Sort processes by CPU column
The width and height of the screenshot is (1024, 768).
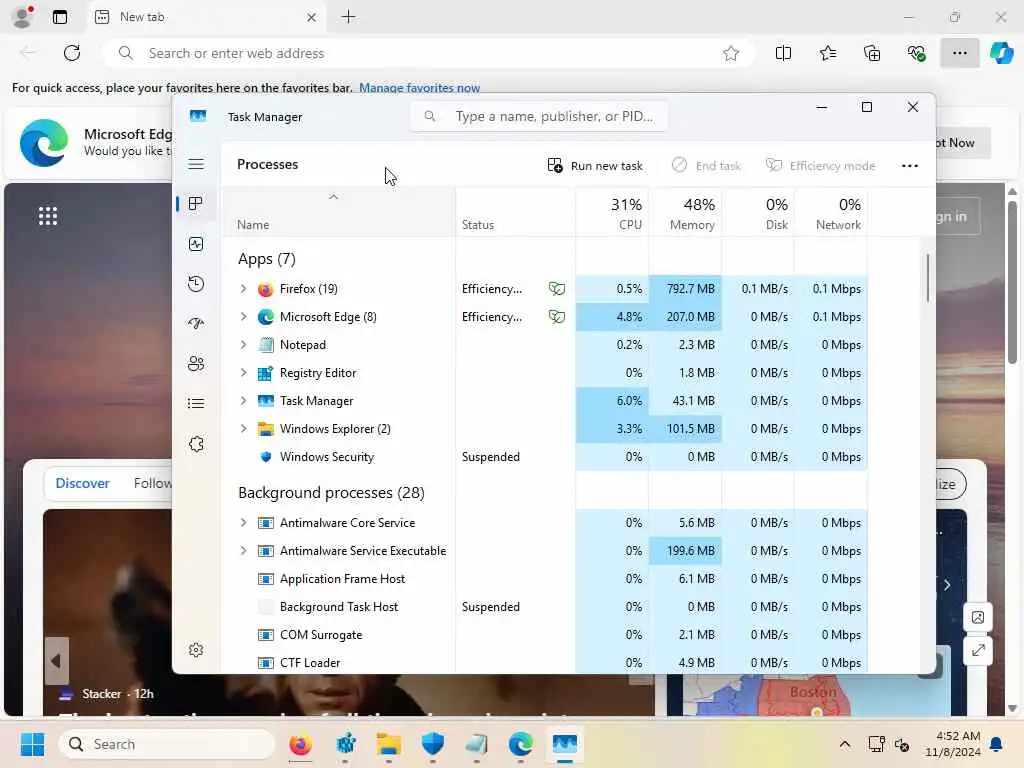pos(612,212)
